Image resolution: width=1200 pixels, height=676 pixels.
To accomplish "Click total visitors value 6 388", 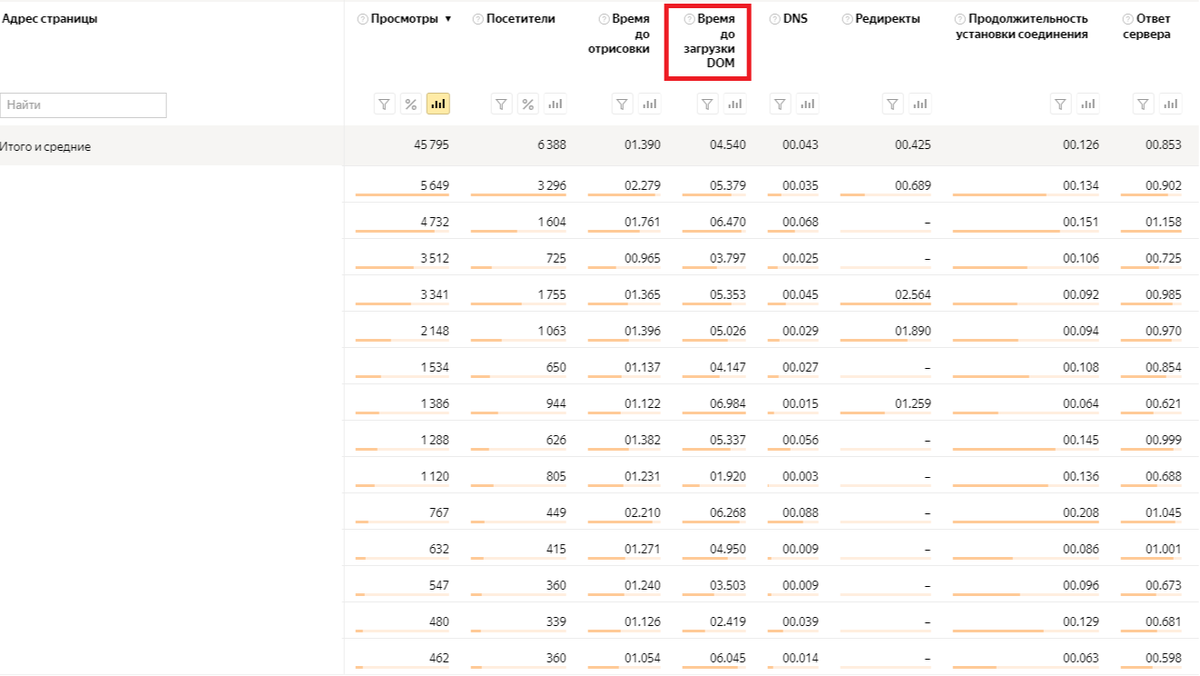I will [551, 145].
